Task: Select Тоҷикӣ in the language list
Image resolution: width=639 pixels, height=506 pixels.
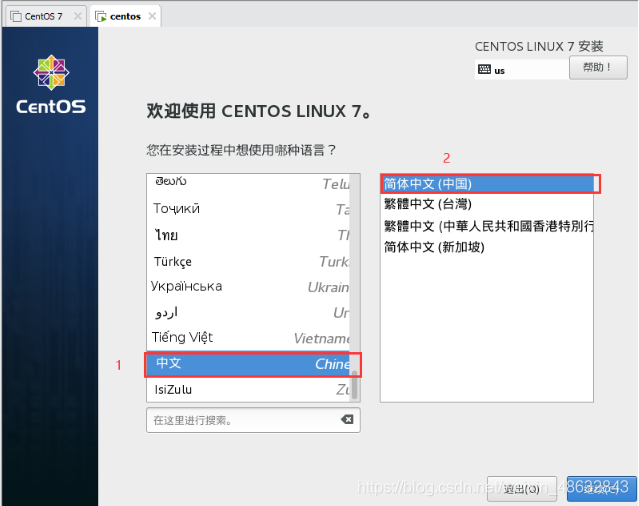Action: (x=248, y=209)
